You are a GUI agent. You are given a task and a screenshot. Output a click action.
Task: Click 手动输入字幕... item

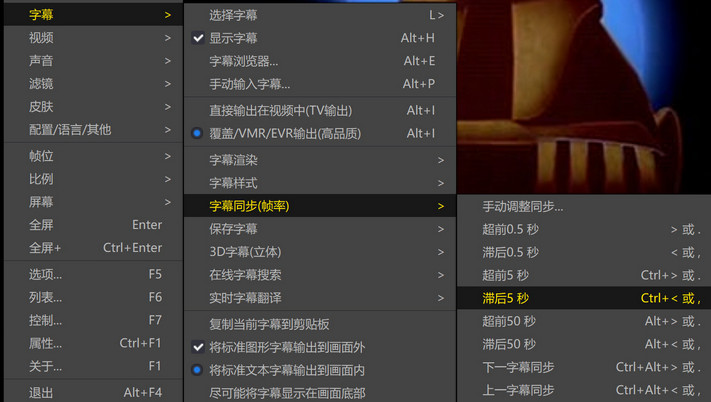pos(320,84)
